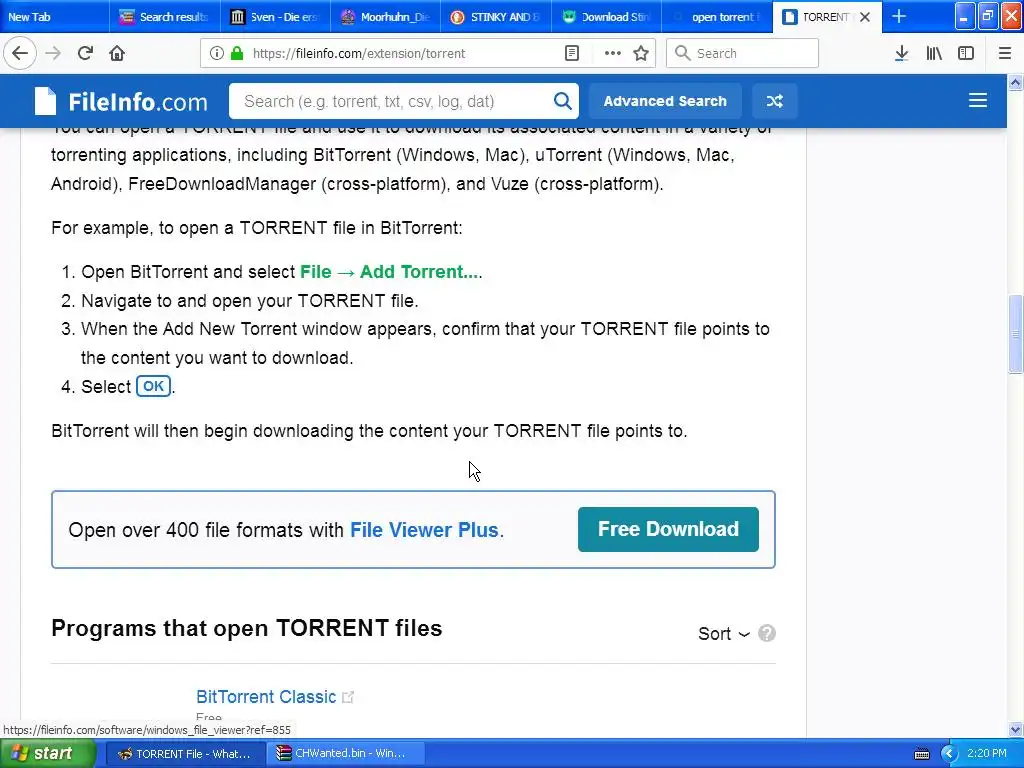
Task: Open TORRENT File taskbar window
Action: click(x=185, y=754)
